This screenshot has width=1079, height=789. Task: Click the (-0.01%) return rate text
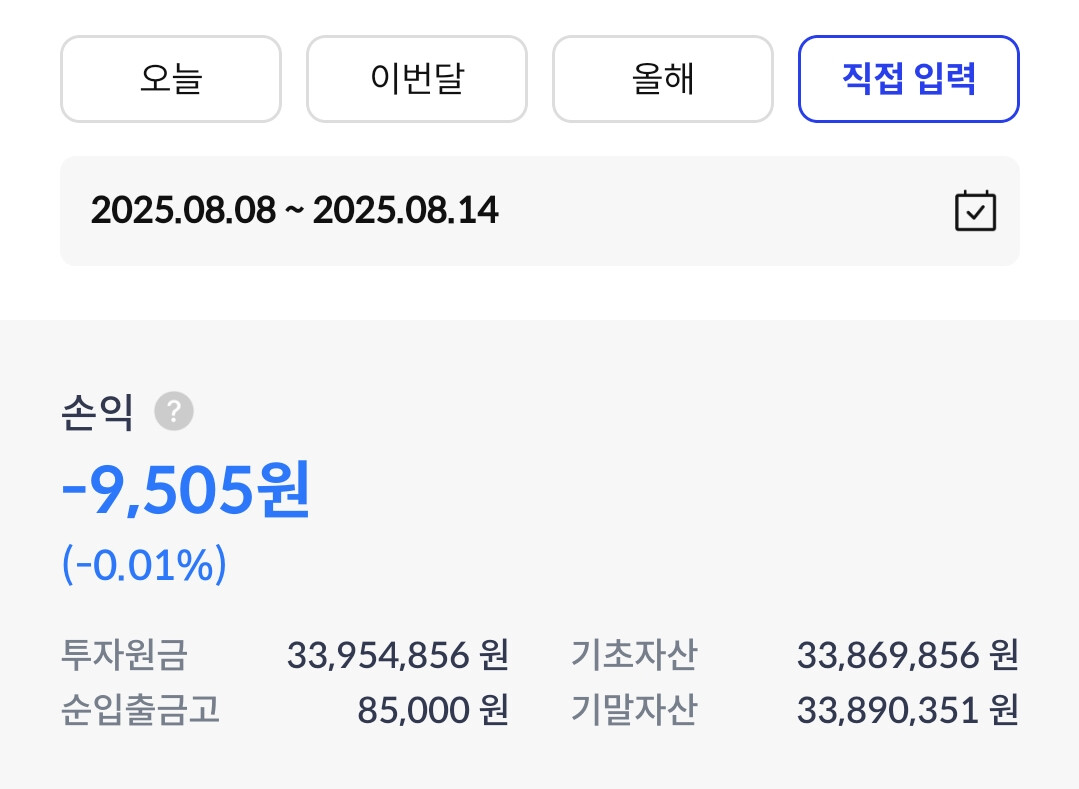coord(144,566)
